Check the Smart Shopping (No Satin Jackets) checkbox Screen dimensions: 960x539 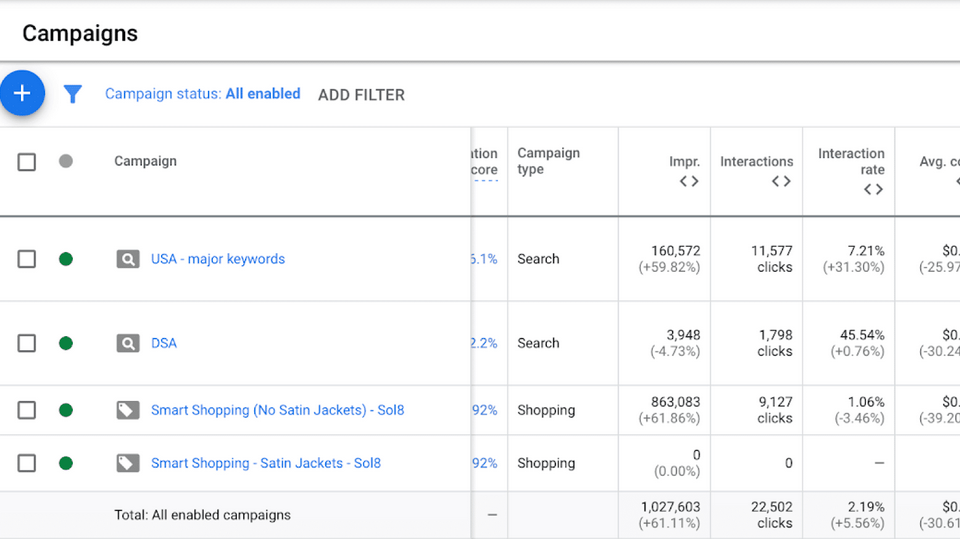[26, 410]
